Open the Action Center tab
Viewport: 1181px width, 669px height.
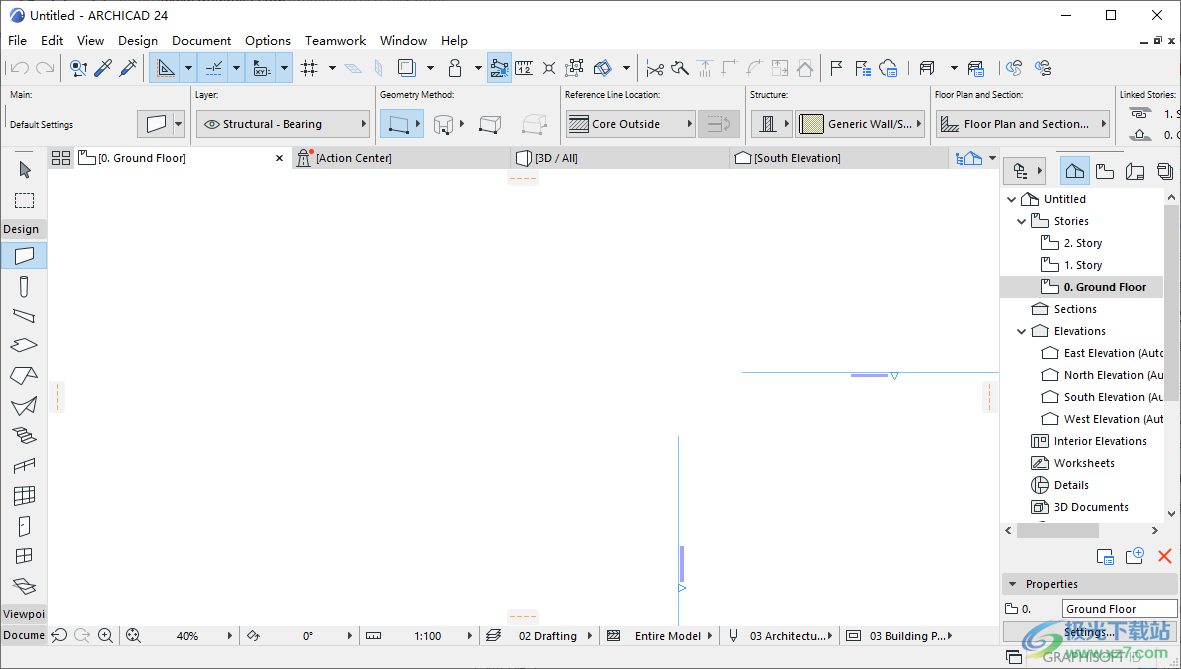point(401,158)
